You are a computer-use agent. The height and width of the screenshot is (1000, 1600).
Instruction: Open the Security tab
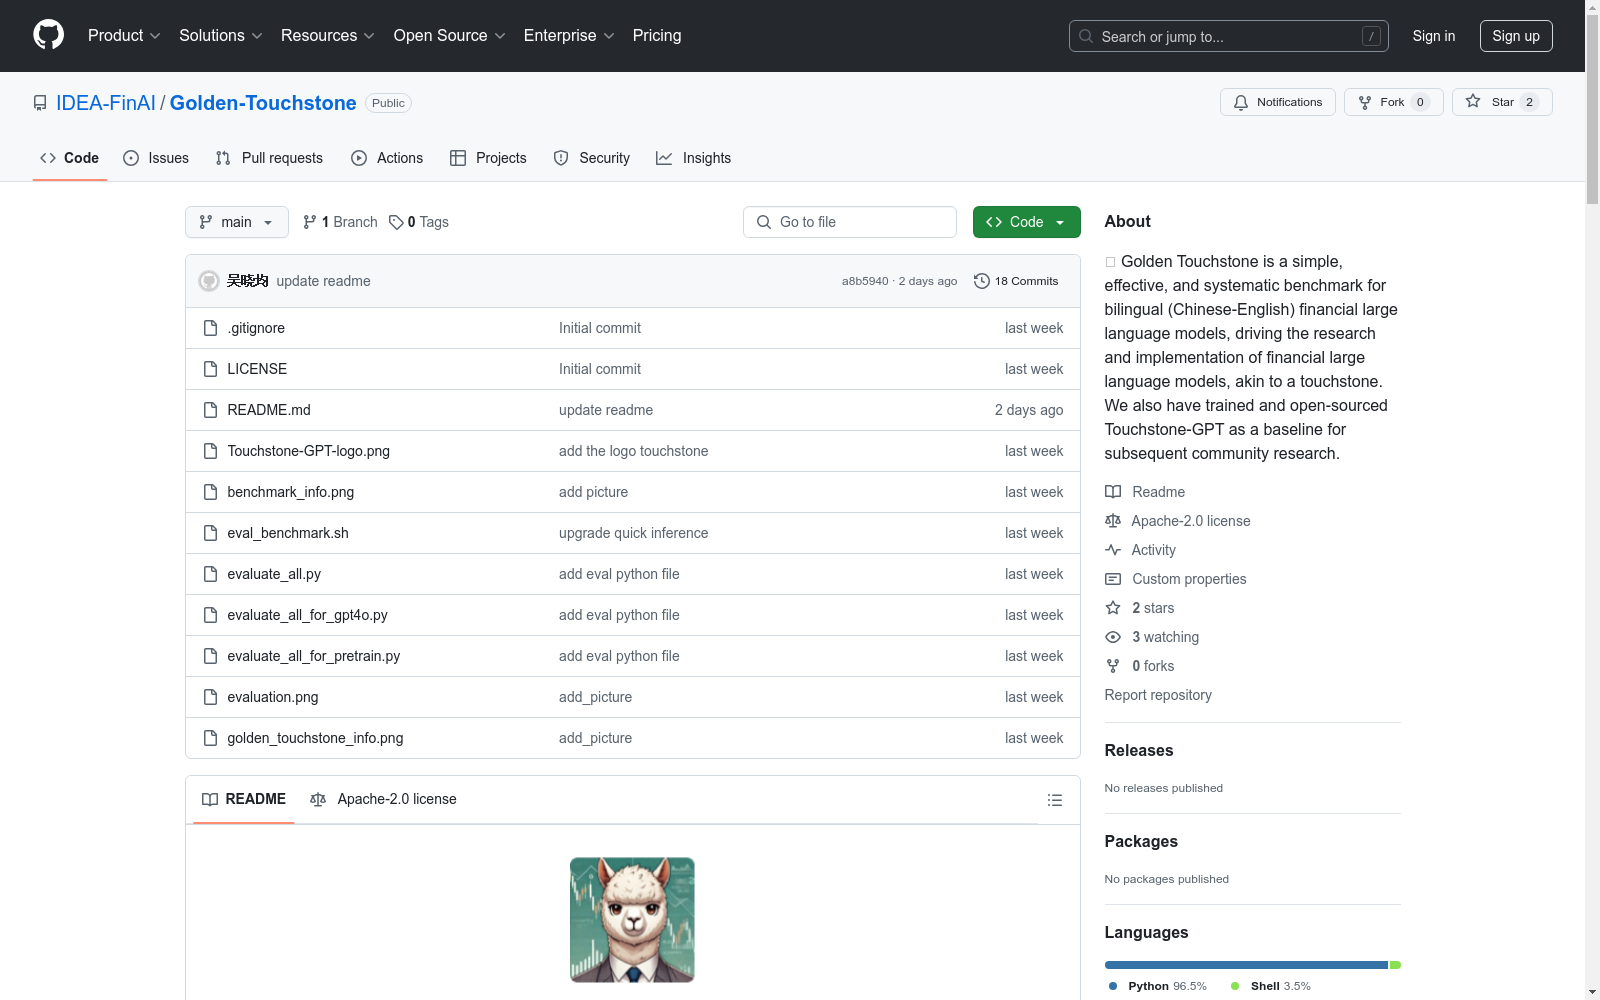point(592,158)
